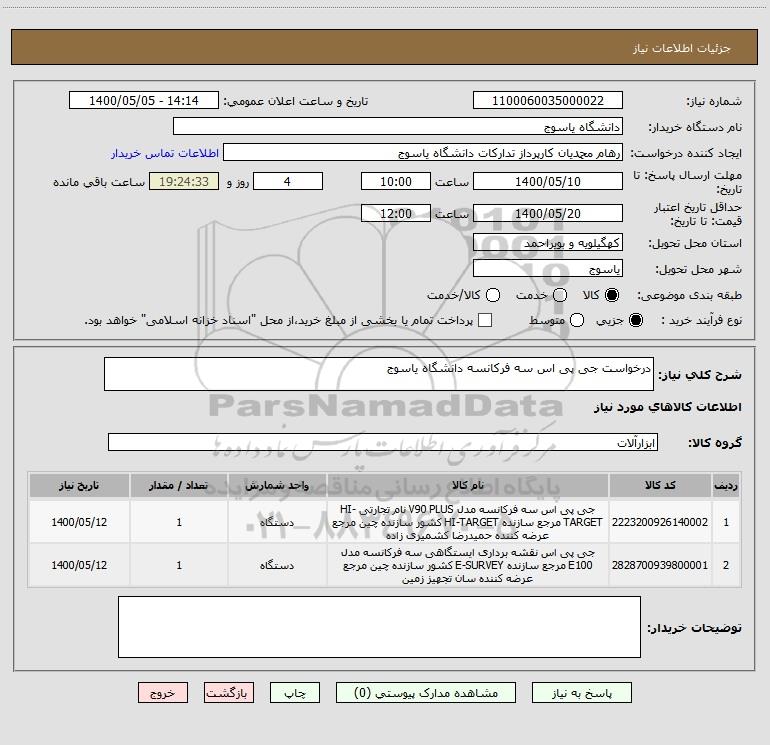Click the response deadline date 1400/05/10 field
This screenshot has width=770, height=745.
click(x=548, y=181)
